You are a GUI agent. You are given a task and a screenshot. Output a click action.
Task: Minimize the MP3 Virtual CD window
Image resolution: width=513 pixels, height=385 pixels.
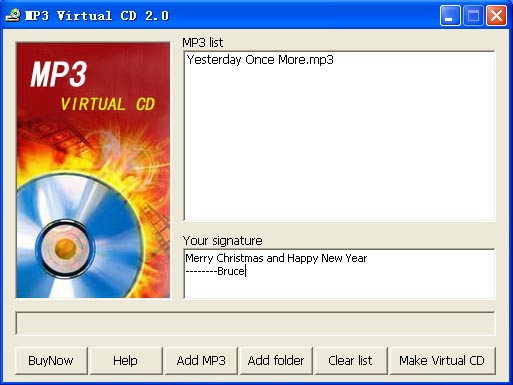[x=450, y=15]
